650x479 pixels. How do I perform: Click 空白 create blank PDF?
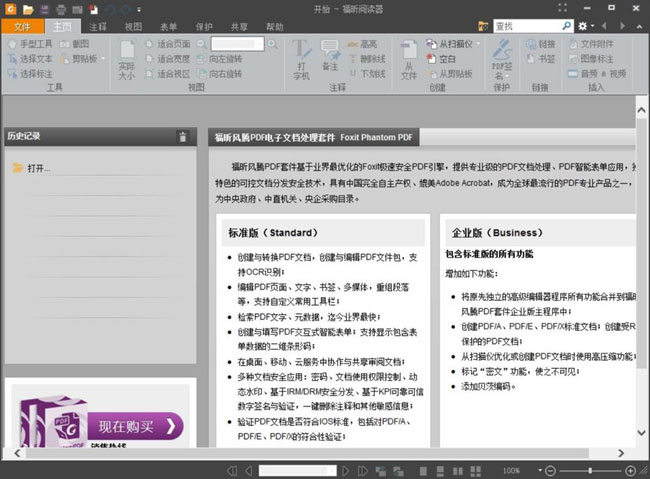(441, 59)
